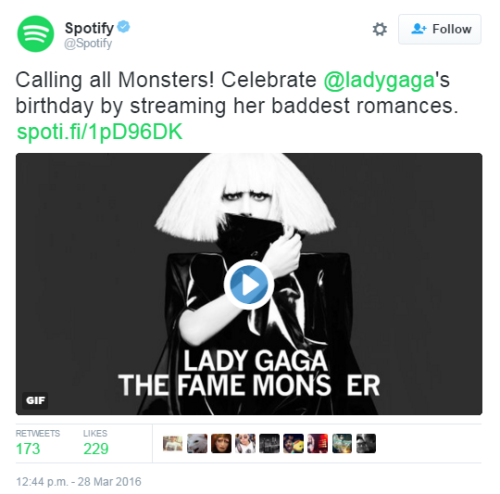Open the spoti.fi/1pD96DK link
Screen dimensions: 500x494
[100, 132]
